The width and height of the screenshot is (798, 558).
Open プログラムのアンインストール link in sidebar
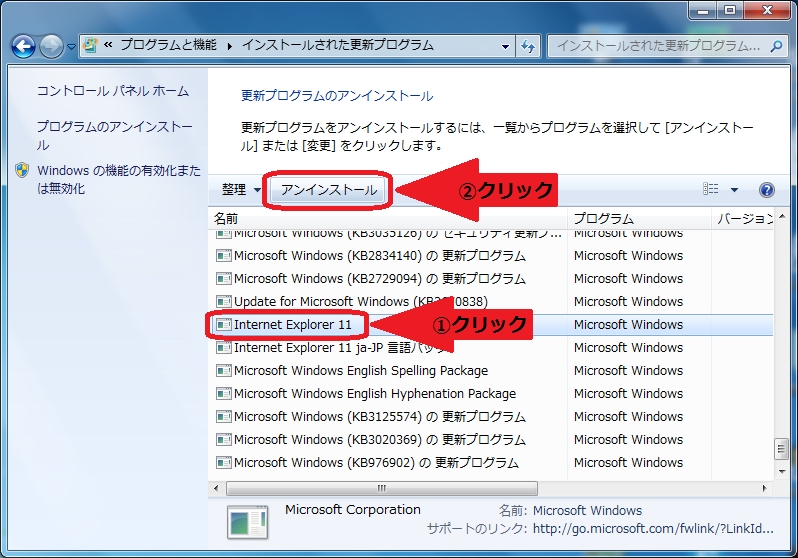point(115,135)
